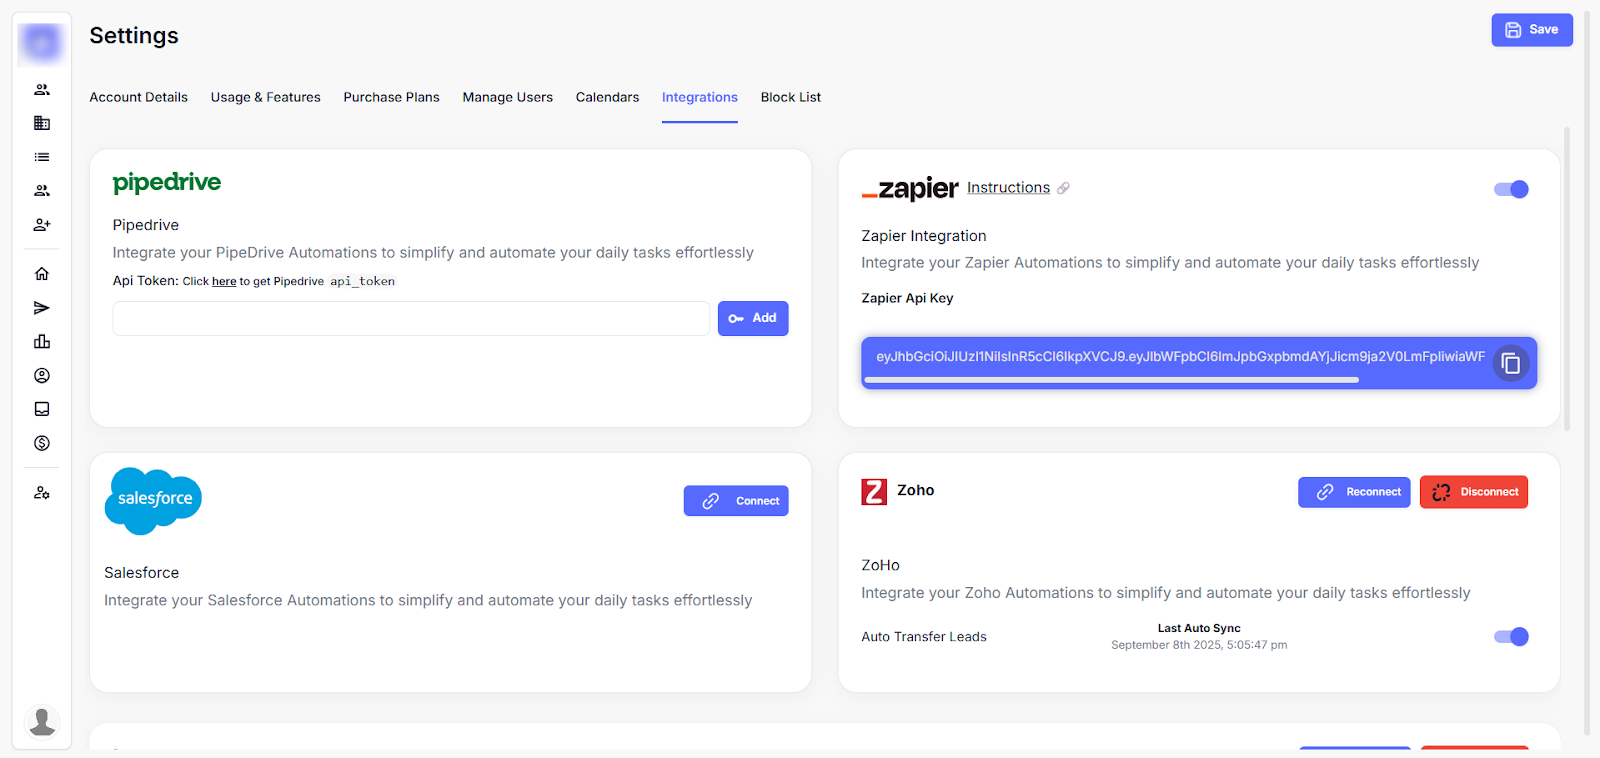
Task: Click the list icon in sidebar
Action: [x=42, y=157]
